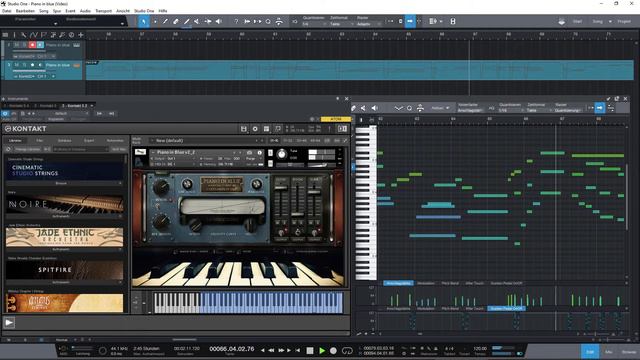Click the Record button in transport
The height and width of the screenshot is (360, 640).
pos(333,350)
